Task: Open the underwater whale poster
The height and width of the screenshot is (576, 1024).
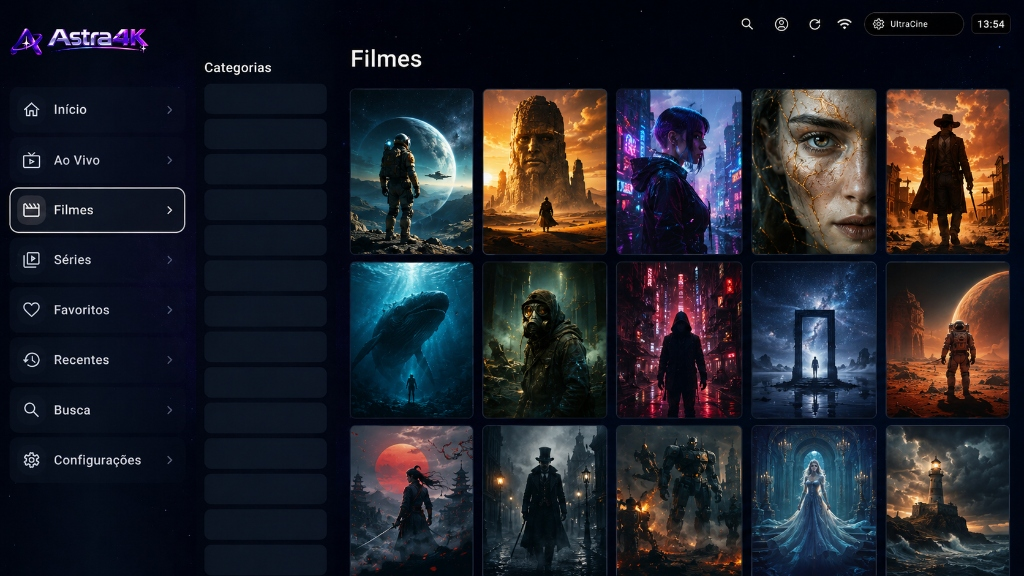Action: (411, 340)
